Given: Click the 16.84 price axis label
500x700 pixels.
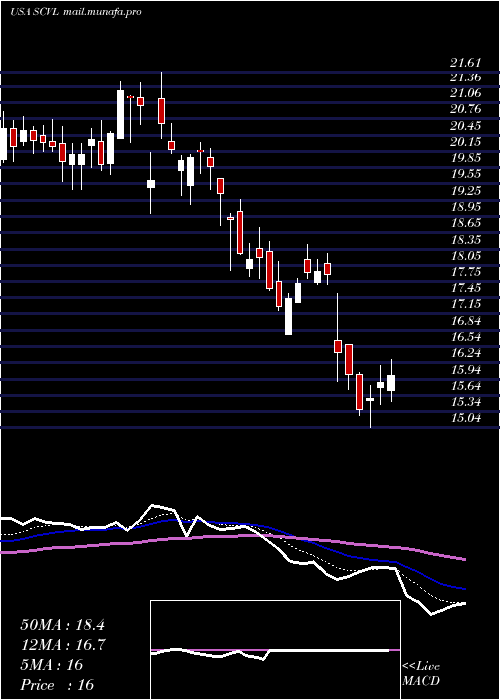Looking at the screenshot, I should coord(465,321).
